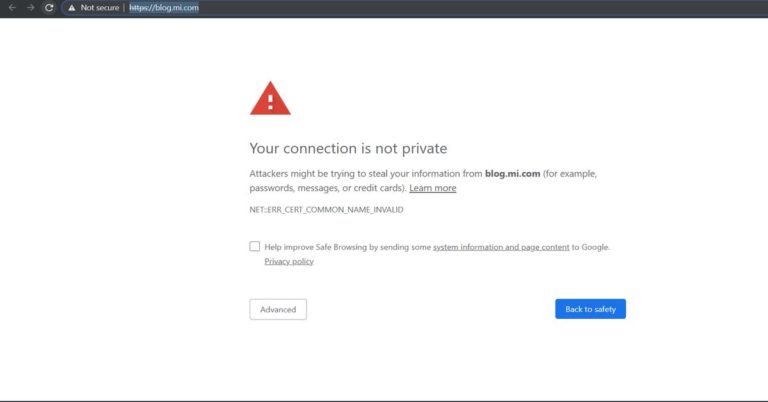Open the Privacy policy link
The image size is (768, 402).
pyautogui.click(x=289, y=261)
